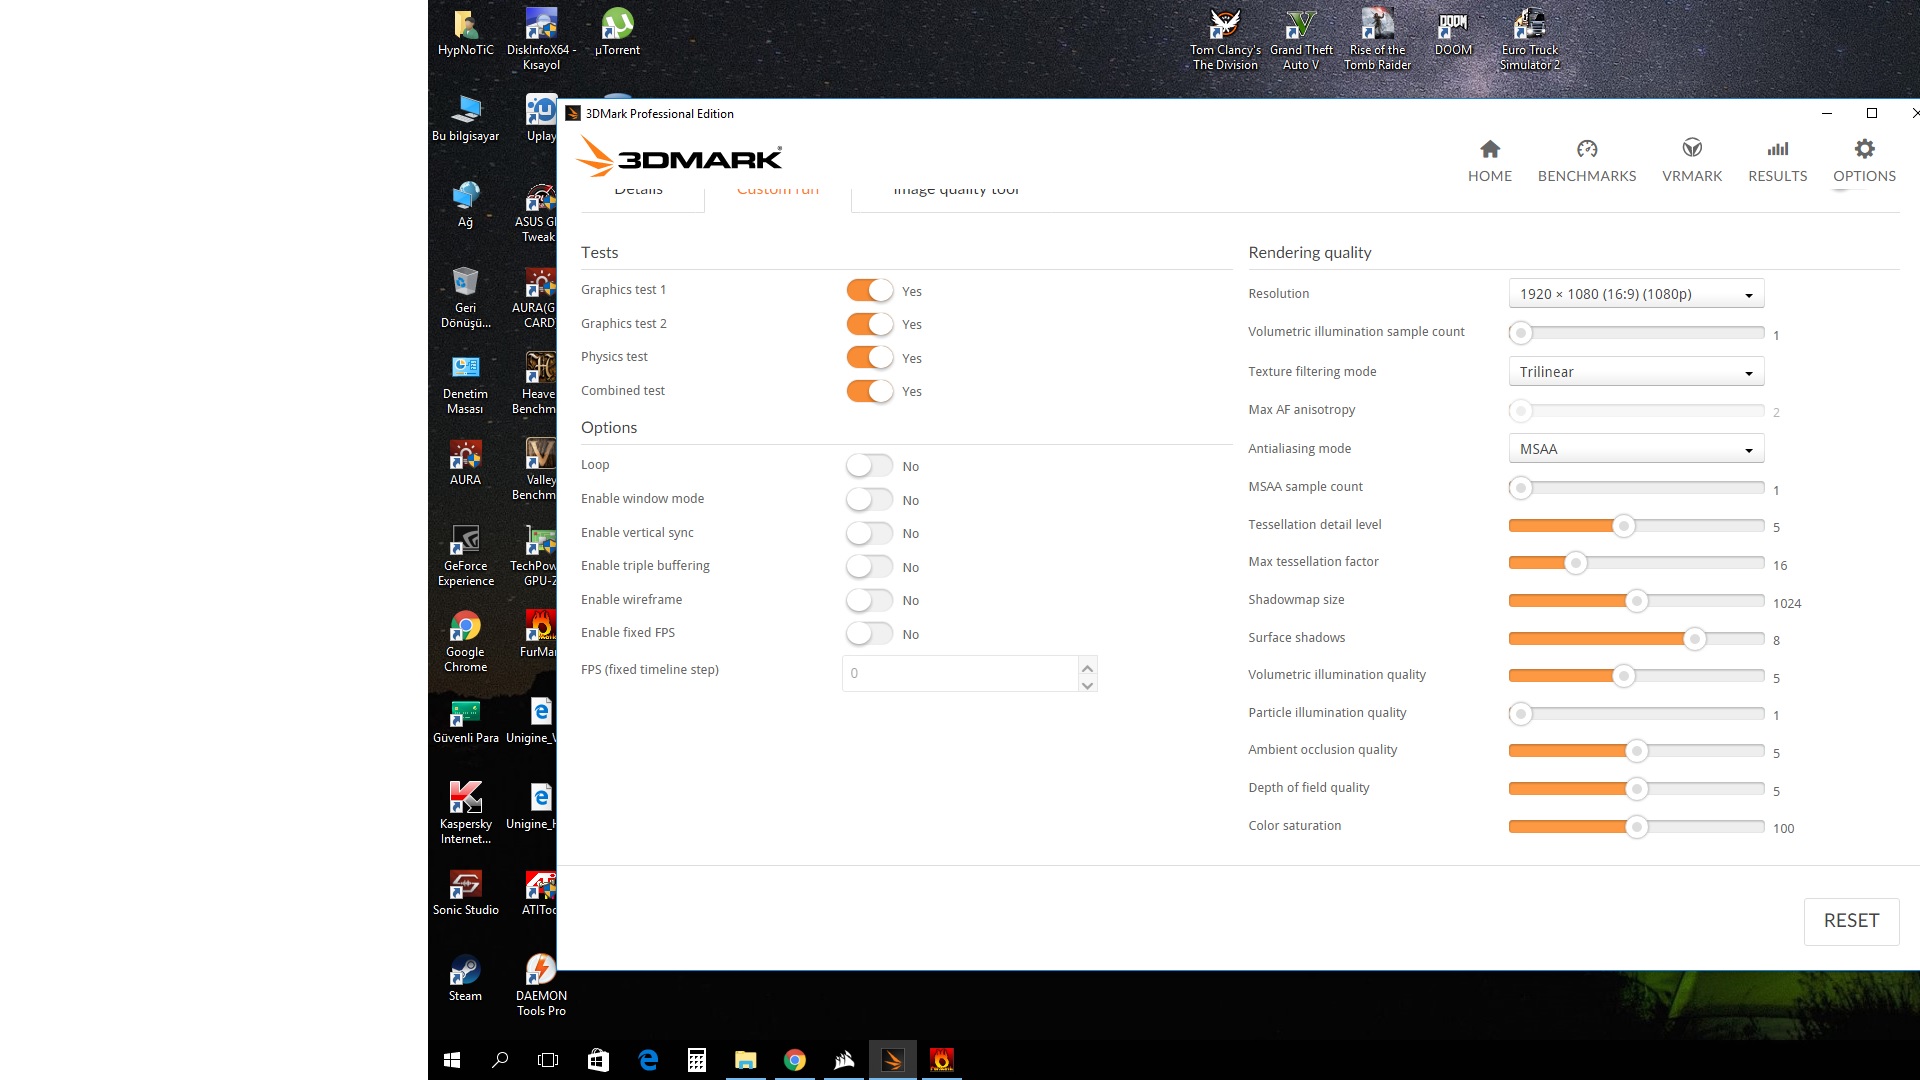Open Kaspersky Internet Security shortcut
The width and height of the screenshot is (1920, 1080).
click(x=465, y=814)
